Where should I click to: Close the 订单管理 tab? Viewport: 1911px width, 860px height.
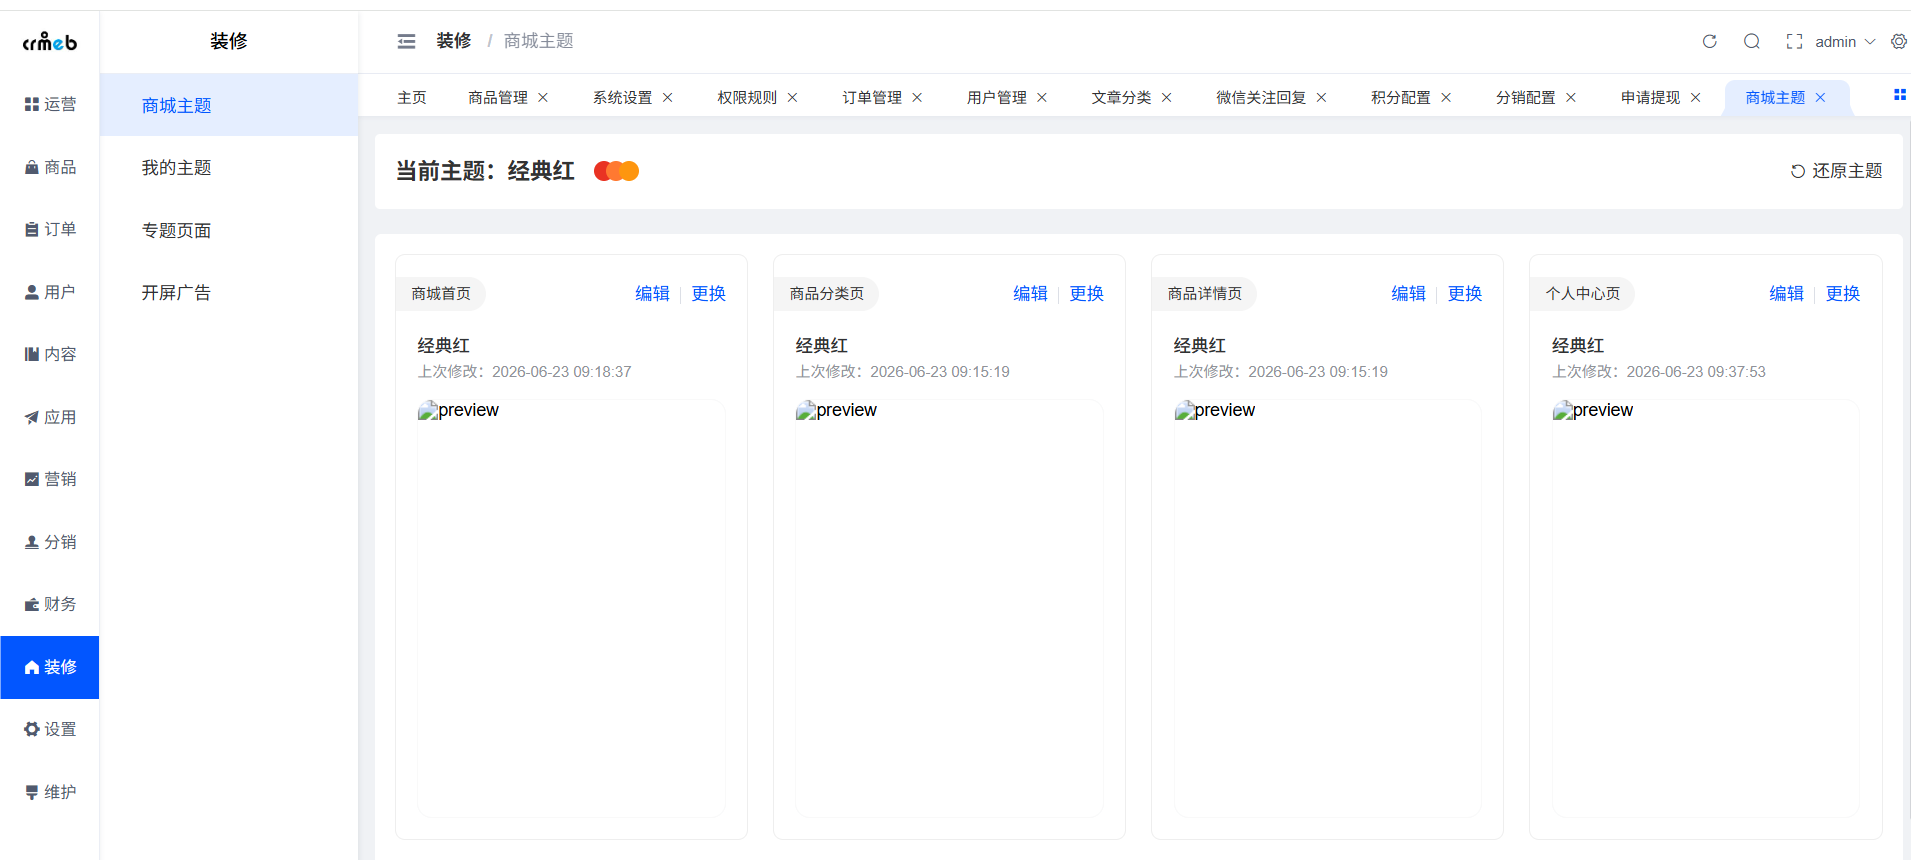(x=917, y=97)
